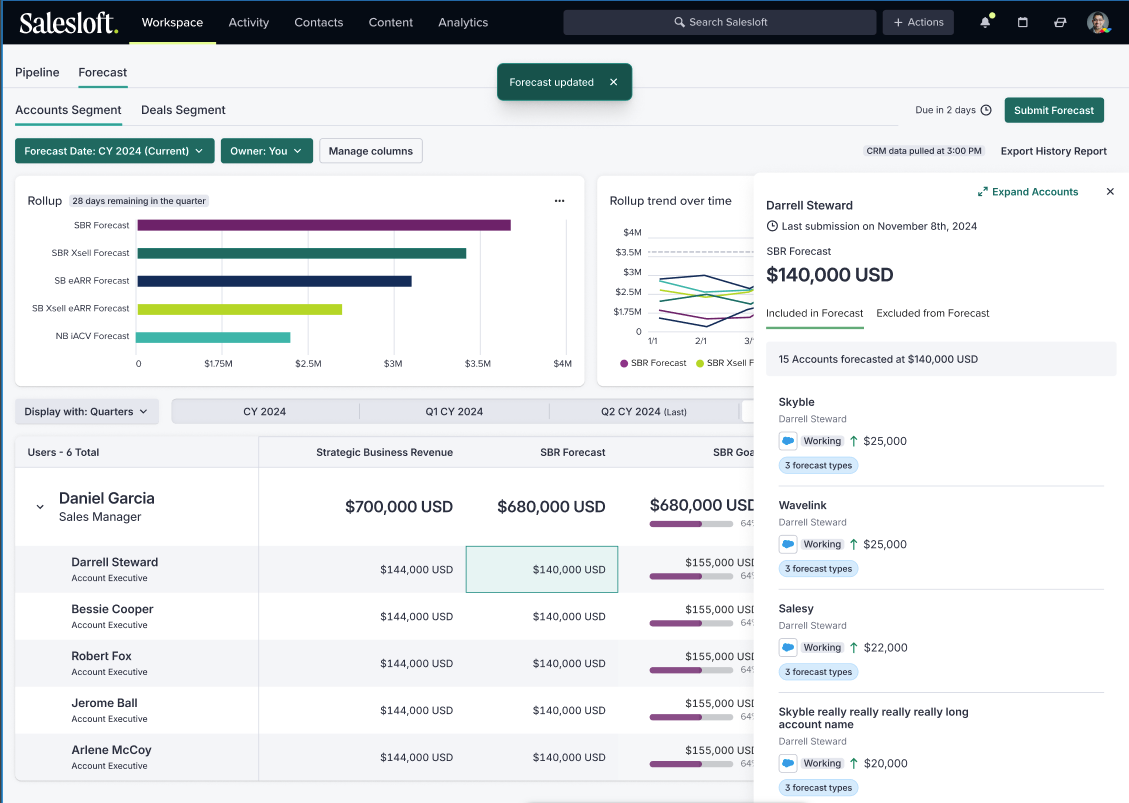Select the Q2 CY 2024 (Last) segment

644,412
